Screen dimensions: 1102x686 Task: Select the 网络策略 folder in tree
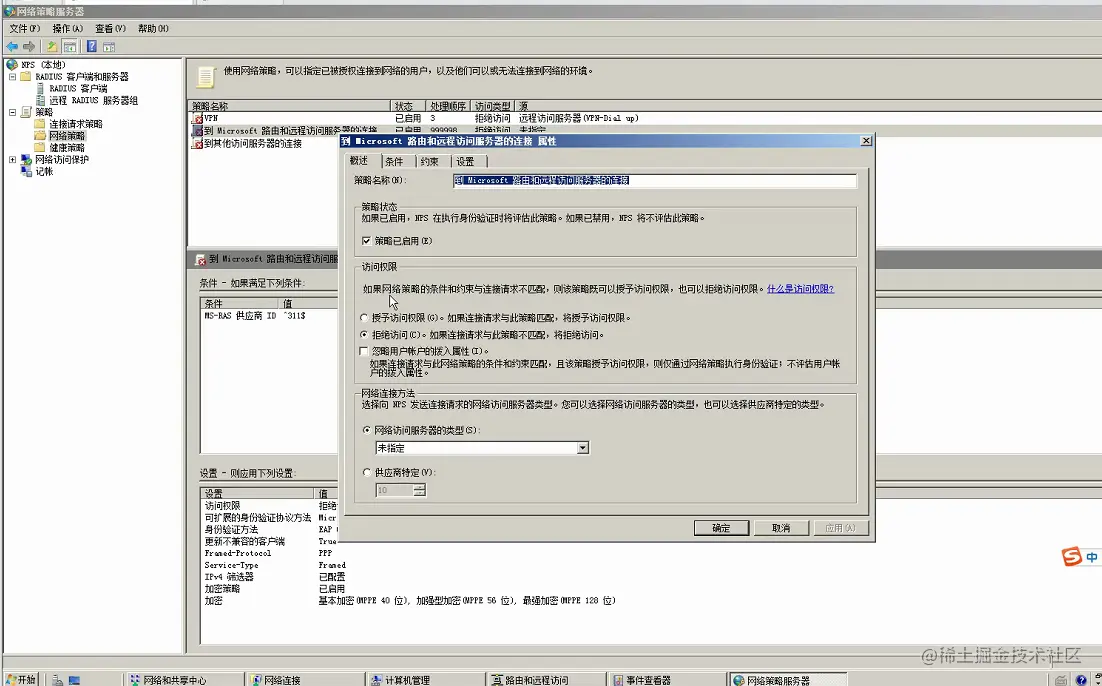tap(67, 136)
